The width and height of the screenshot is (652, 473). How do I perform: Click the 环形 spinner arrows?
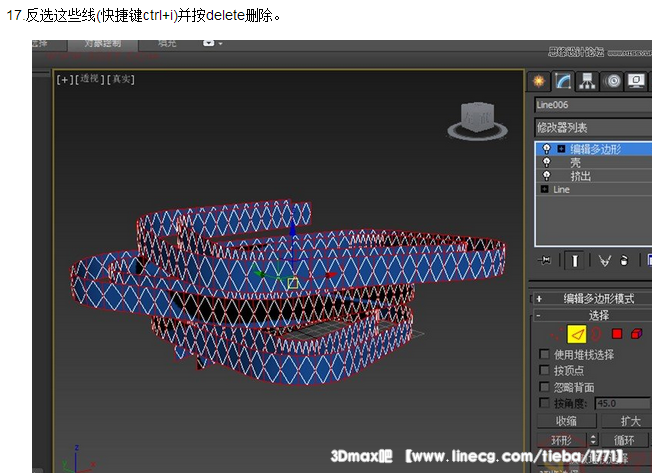[x=593, y=440]
